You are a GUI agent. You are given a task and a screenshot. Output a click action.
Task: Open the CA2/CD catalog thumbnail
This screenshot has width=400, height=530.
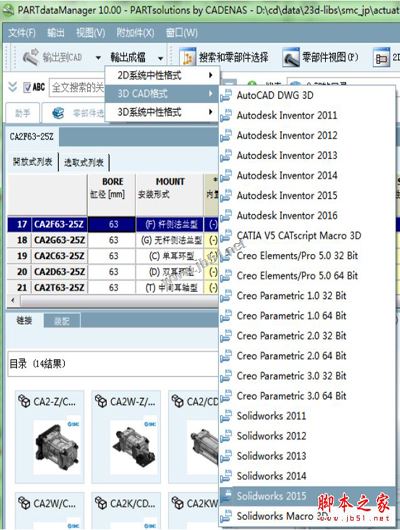tap(194, 437)
